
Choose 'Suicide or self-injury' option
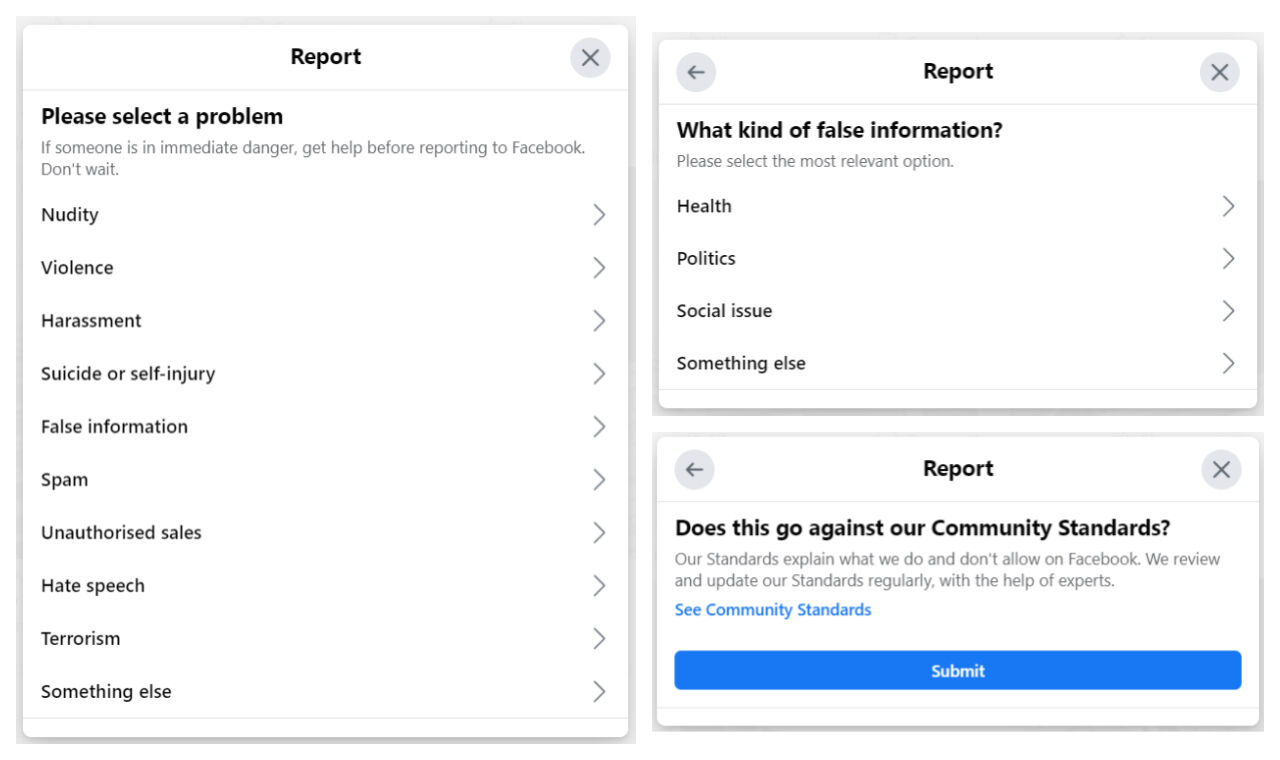128,374
